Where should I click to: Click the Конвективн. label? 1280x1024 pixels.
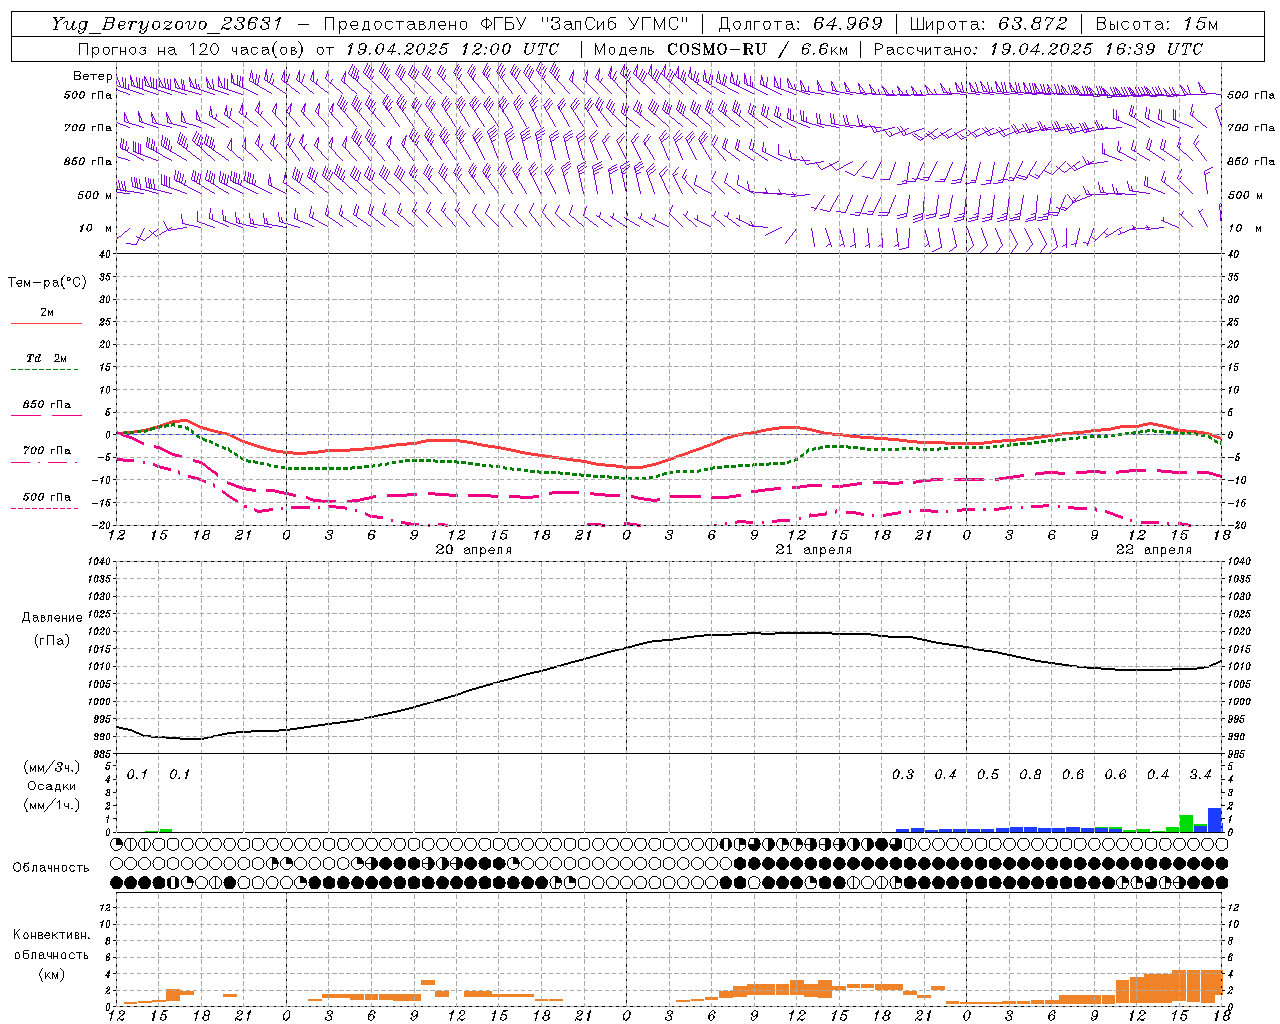tap(51, 935)
